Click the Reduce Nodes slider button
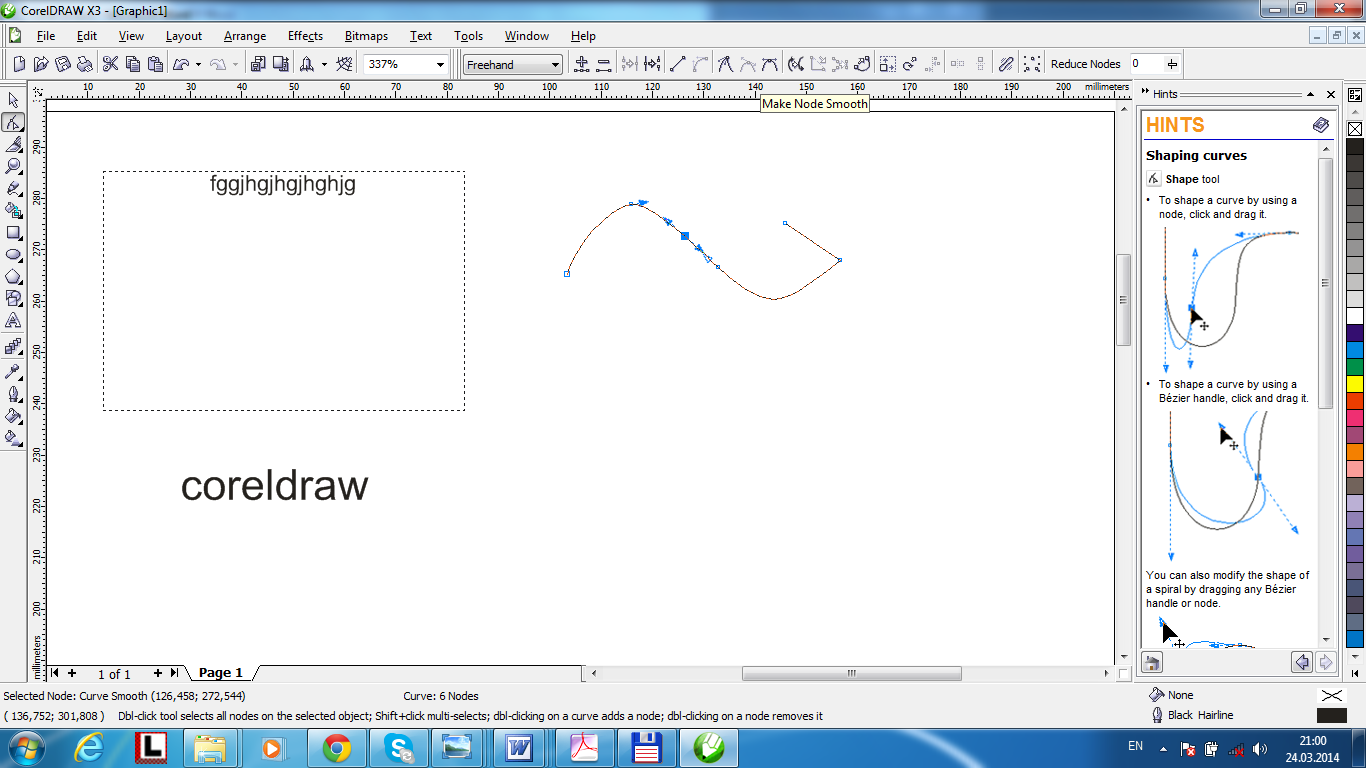Screen dimensions: 1366x768 1172,64
